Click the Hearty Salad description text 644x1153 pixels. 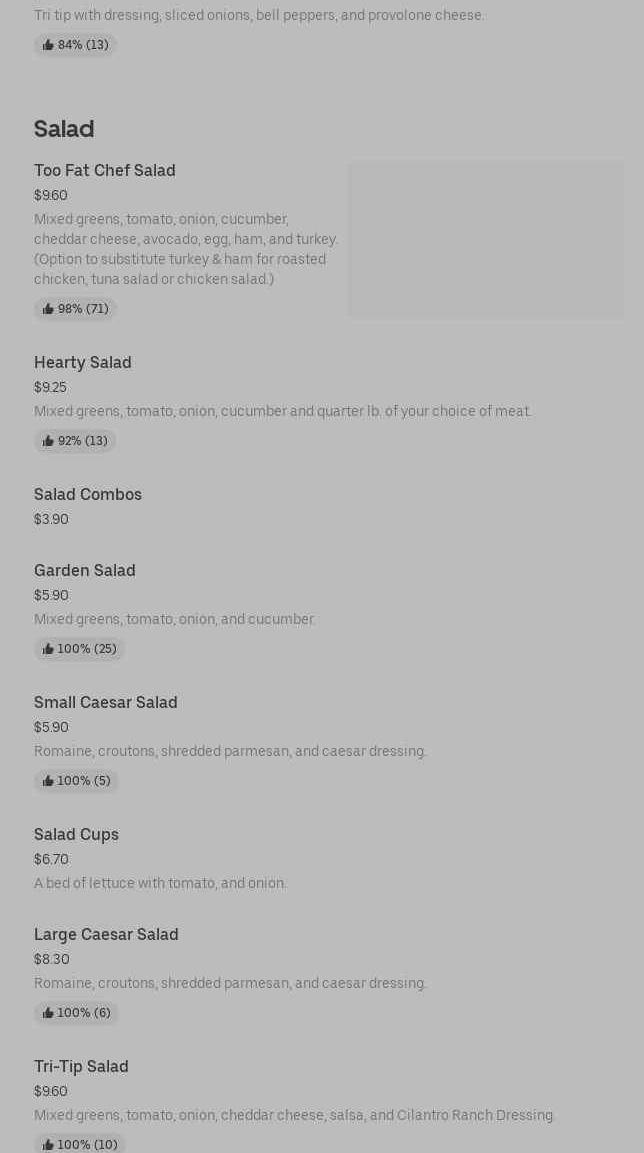click(283, 411)
